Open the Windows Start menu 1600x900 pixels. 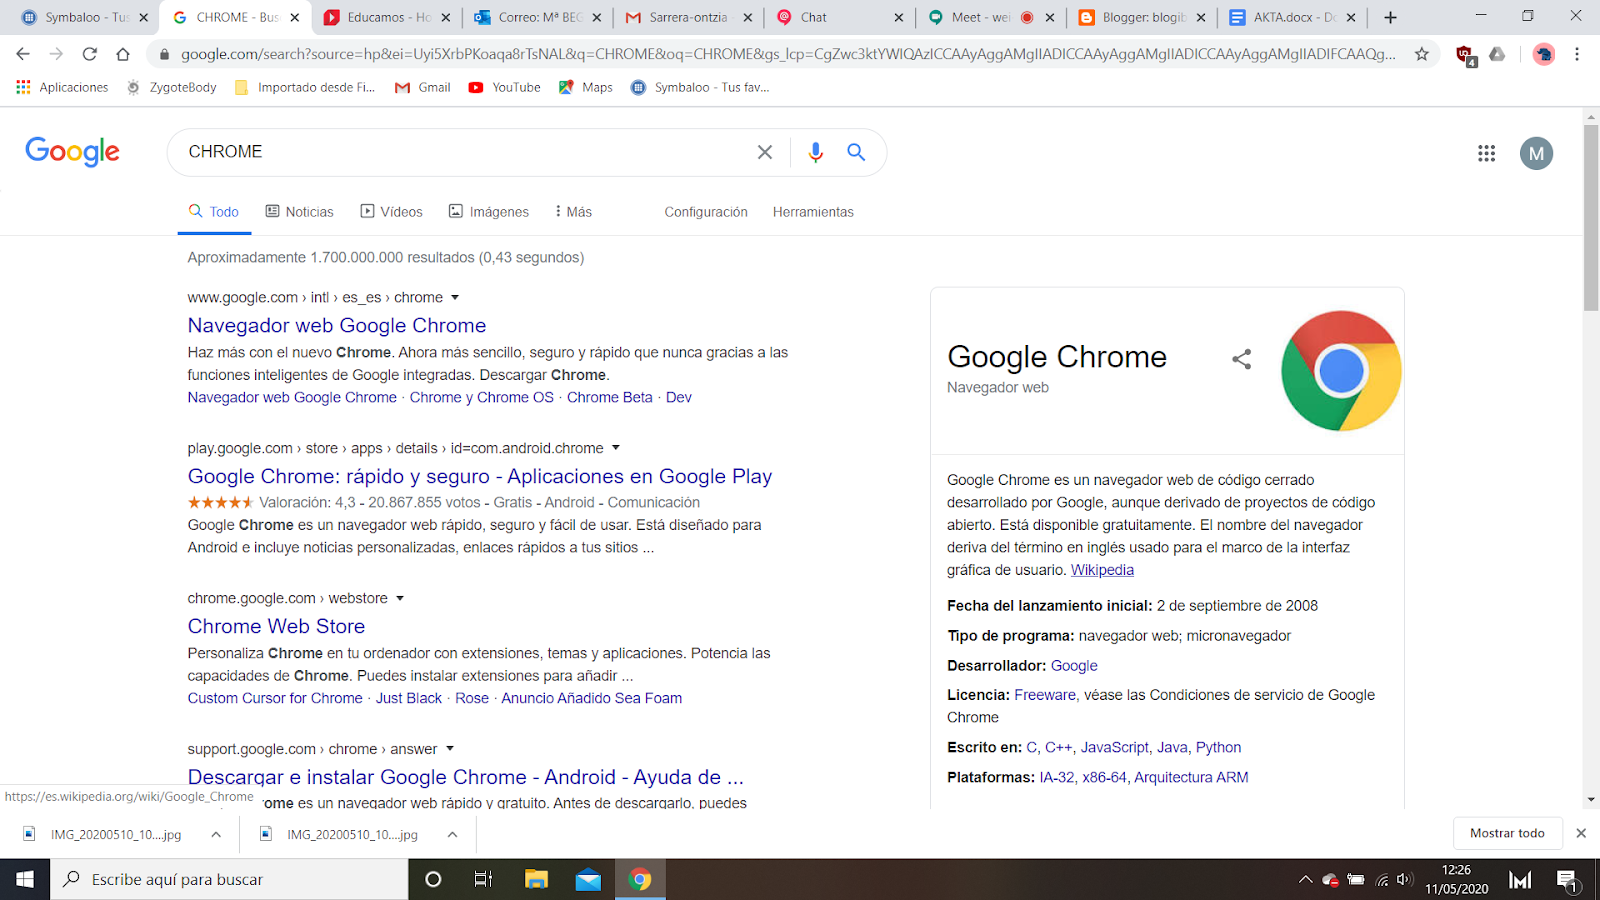tap(25, 879)
